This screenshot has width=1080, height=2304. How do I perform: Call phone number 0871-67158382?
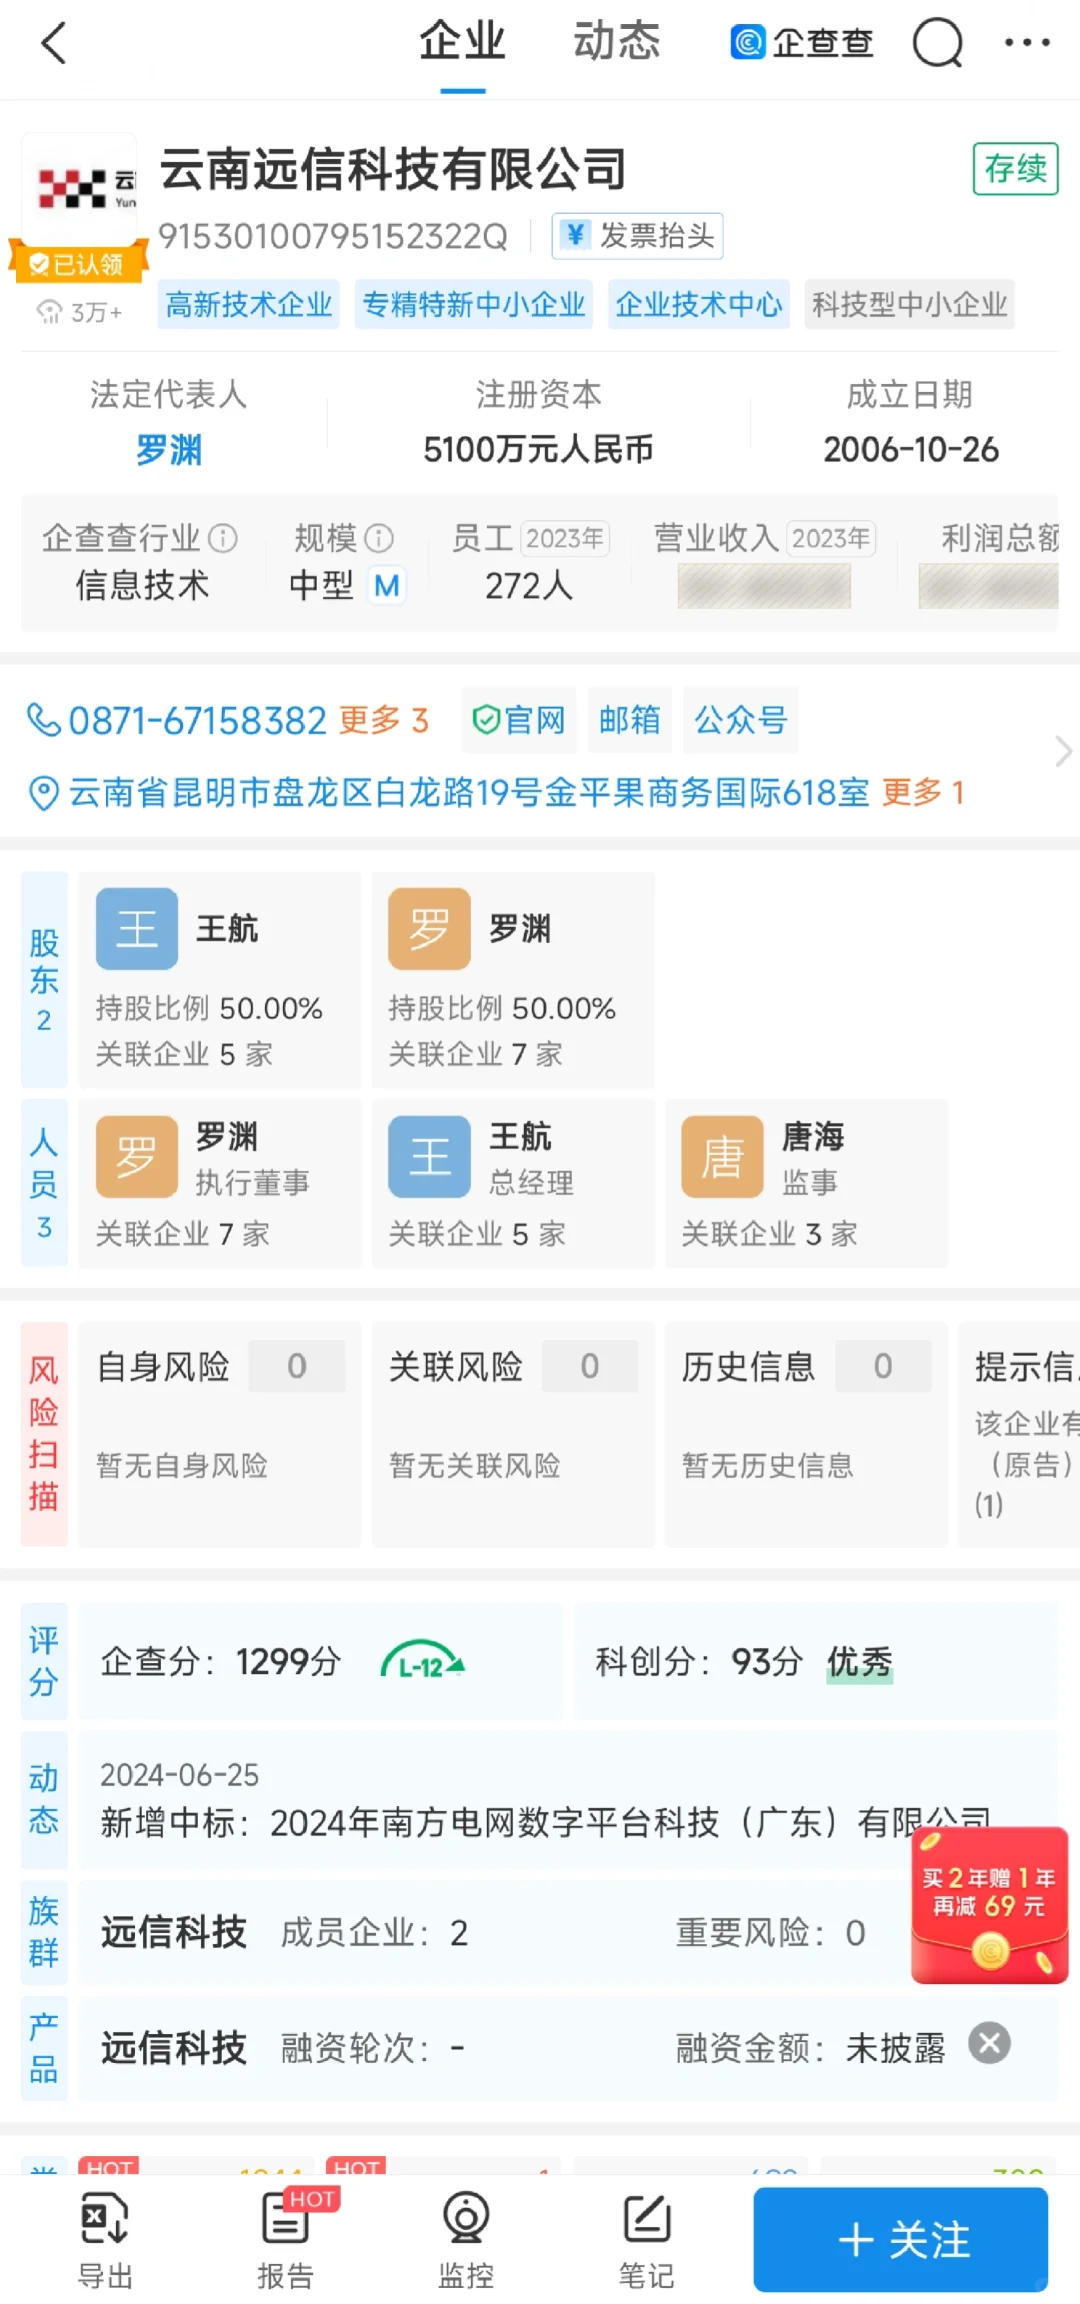[x=198, y=720]
